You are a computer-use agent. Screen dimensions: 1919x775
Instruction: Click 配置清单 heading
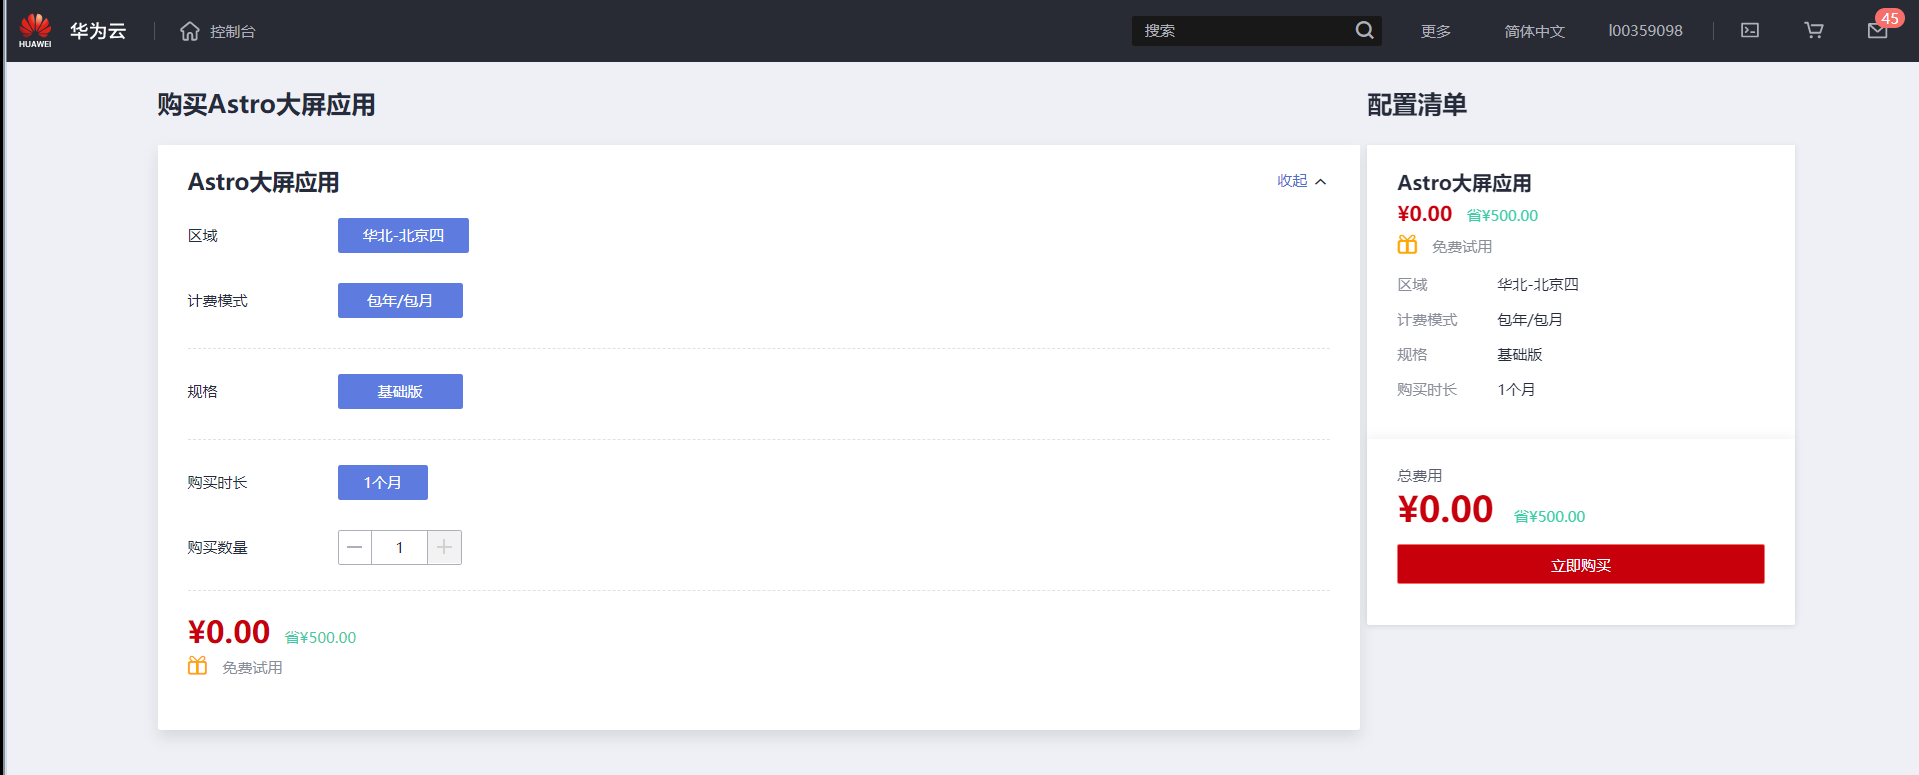[x=1417, y=105]
